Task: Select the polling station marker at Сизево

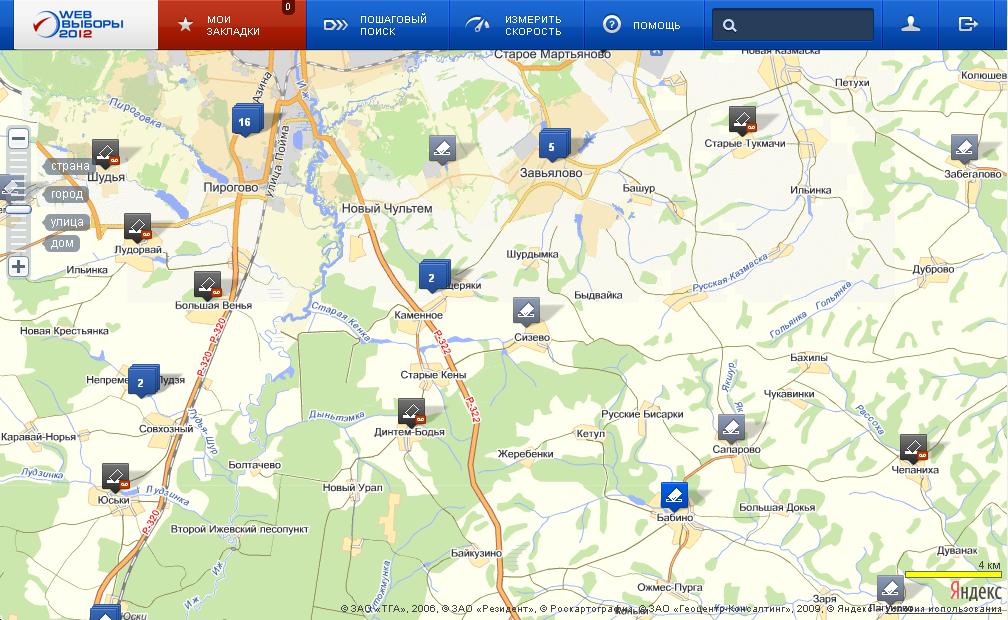Action: coord(526,312)
